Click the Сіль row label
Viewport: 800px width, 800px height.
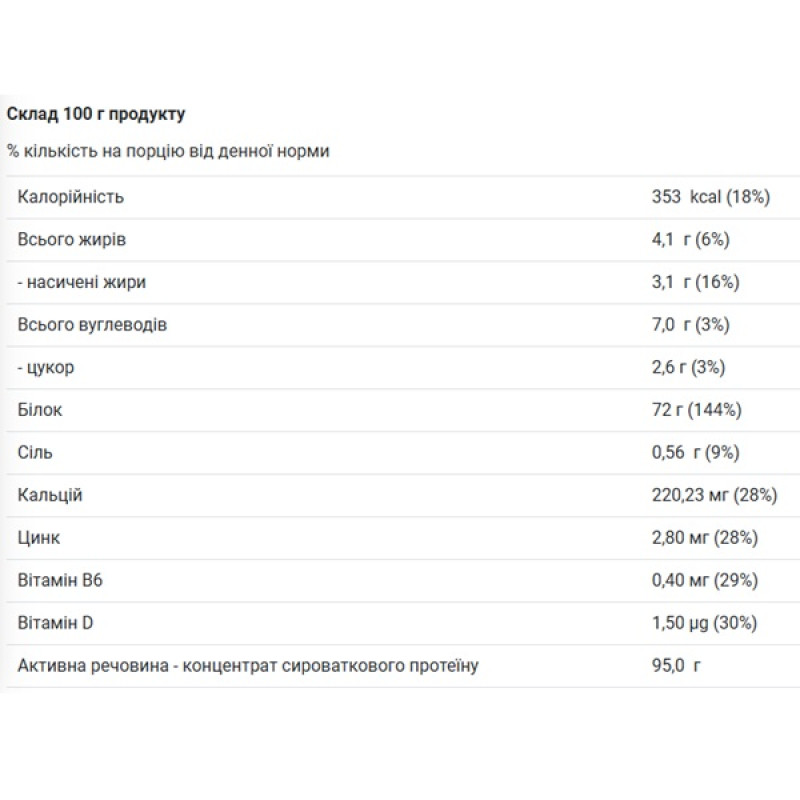point(35,453)
